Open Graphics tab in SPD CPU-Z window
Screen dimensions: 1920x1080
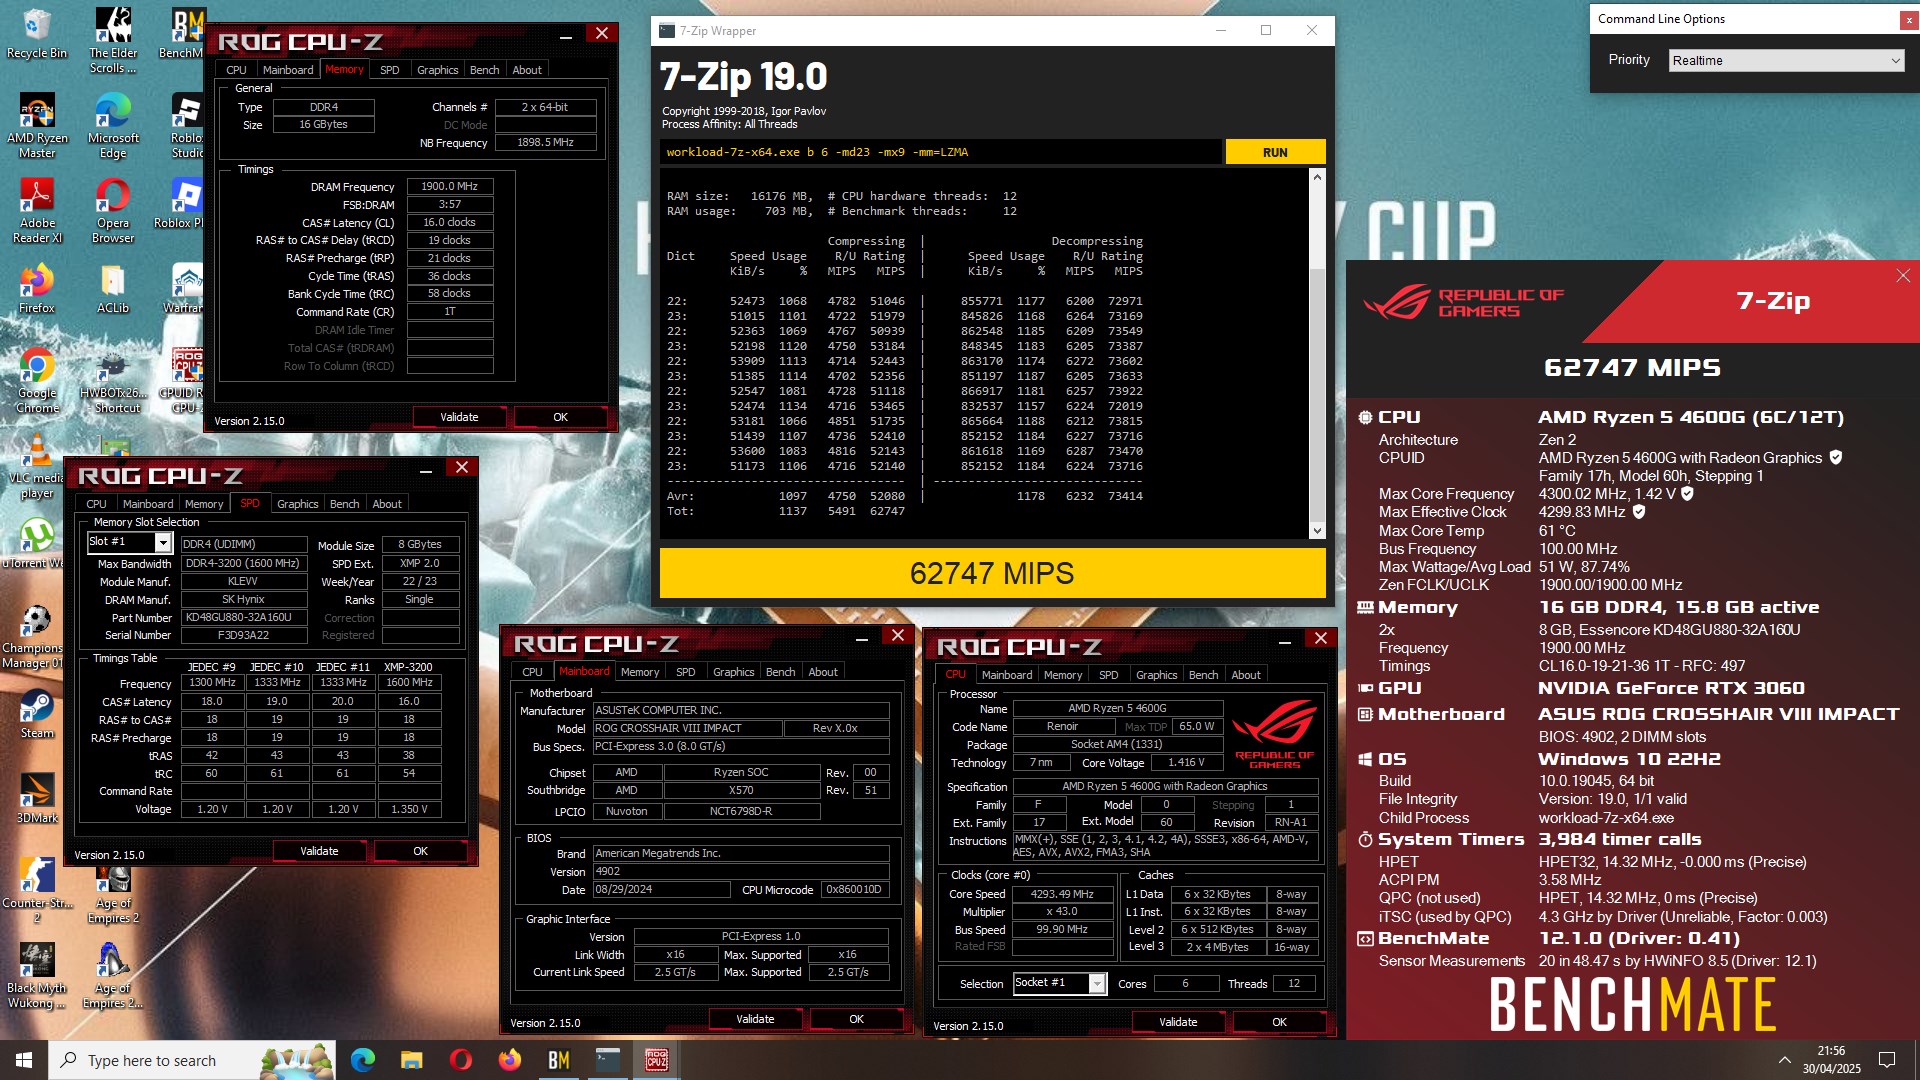pyautogui.click(x=298, y=504)
